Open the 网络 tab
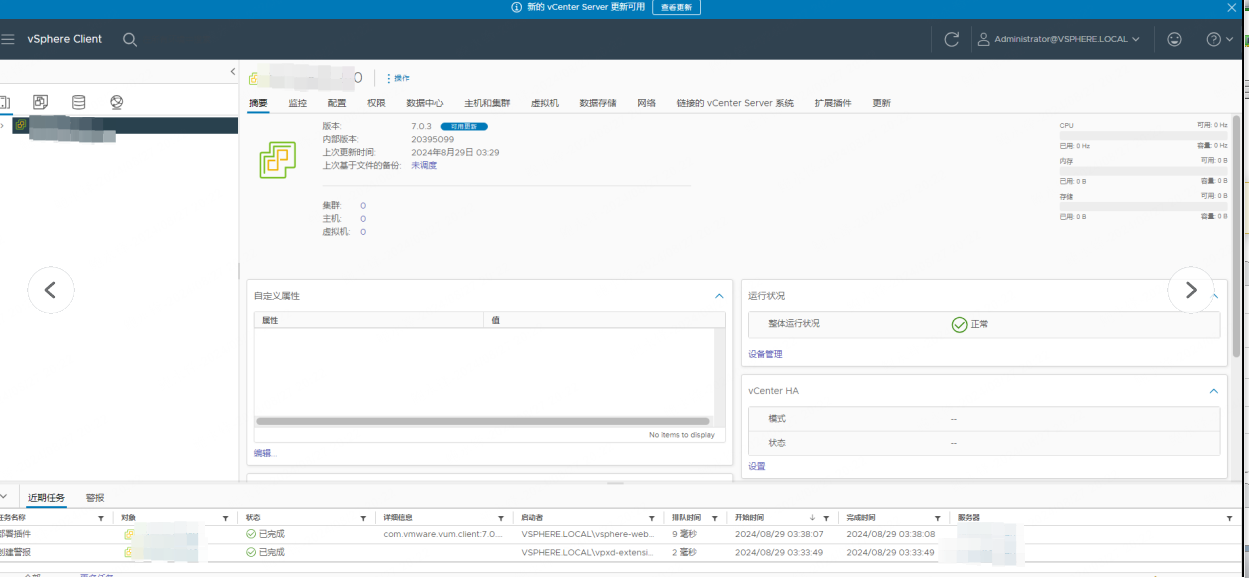 [647, 103]
